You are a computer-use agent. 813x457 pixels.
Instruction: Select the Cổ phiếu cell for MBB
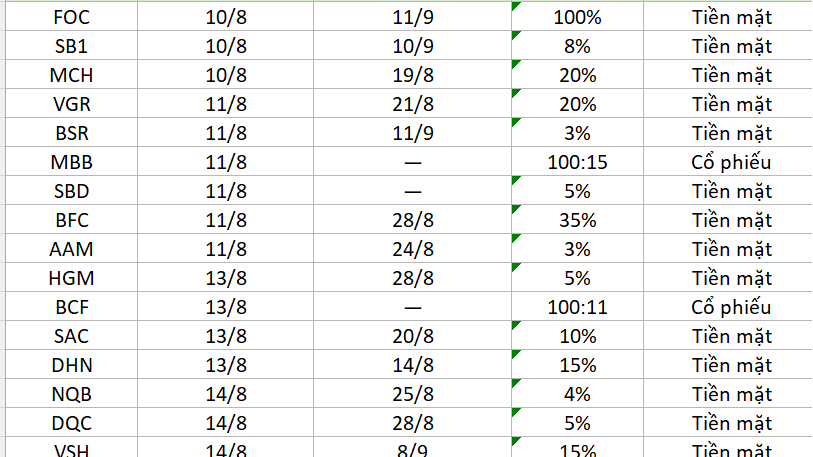click(x=731, y=162)
